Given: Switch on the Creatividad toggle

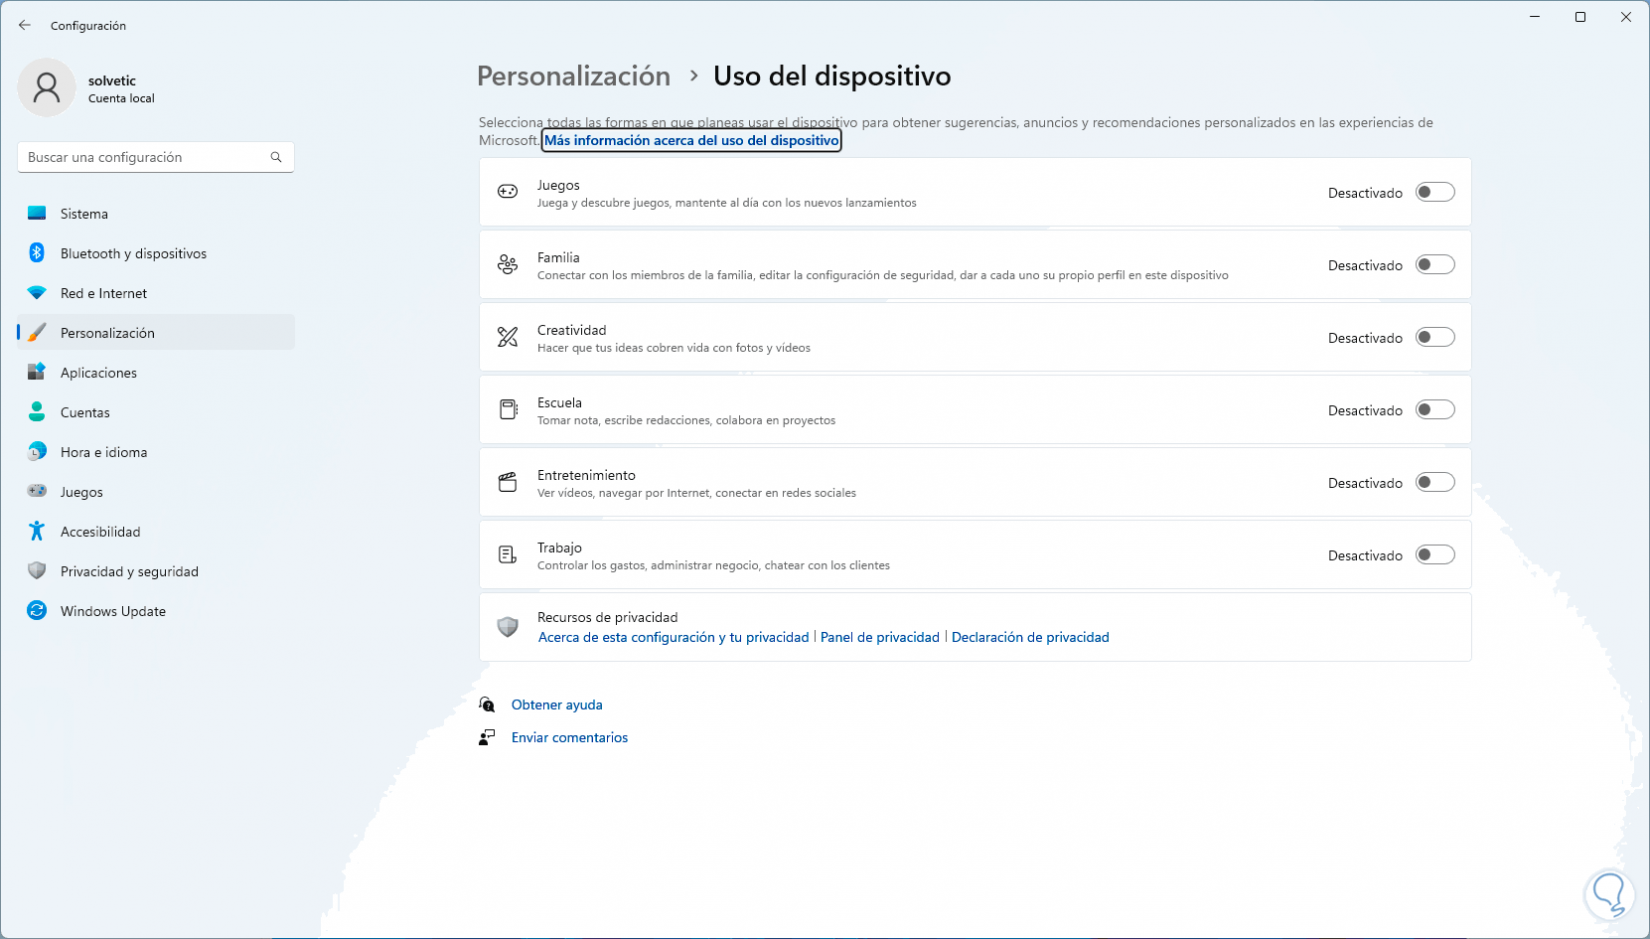Looking at the screenshot, I should 1434,338.
